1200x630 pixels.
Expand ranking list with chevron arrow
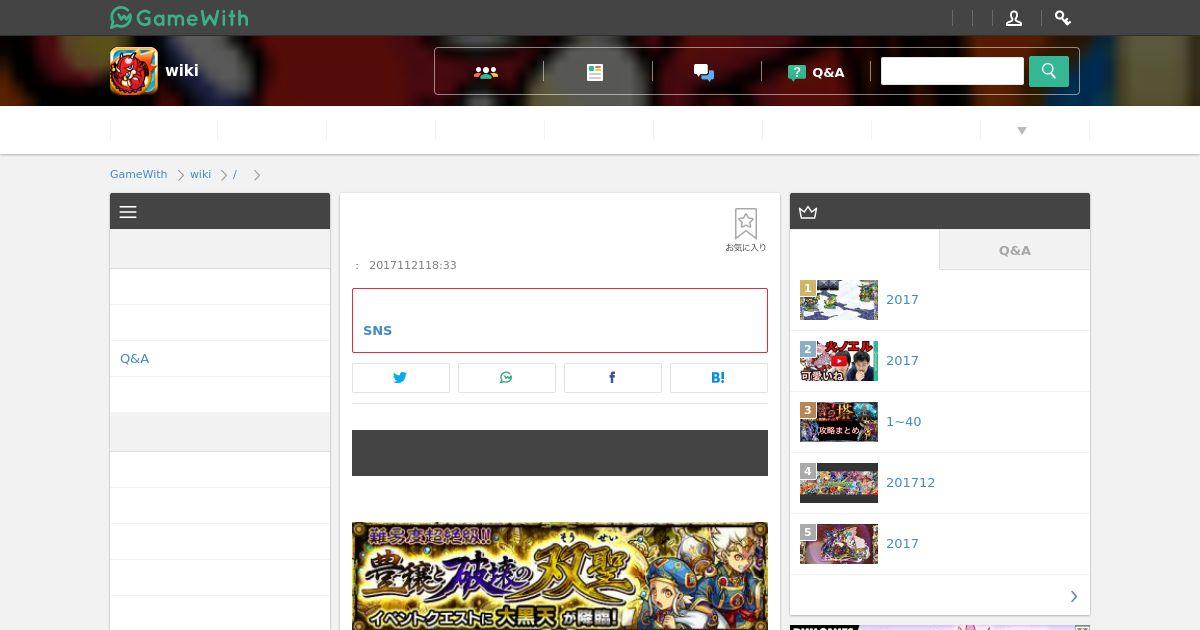[1074, 596]
